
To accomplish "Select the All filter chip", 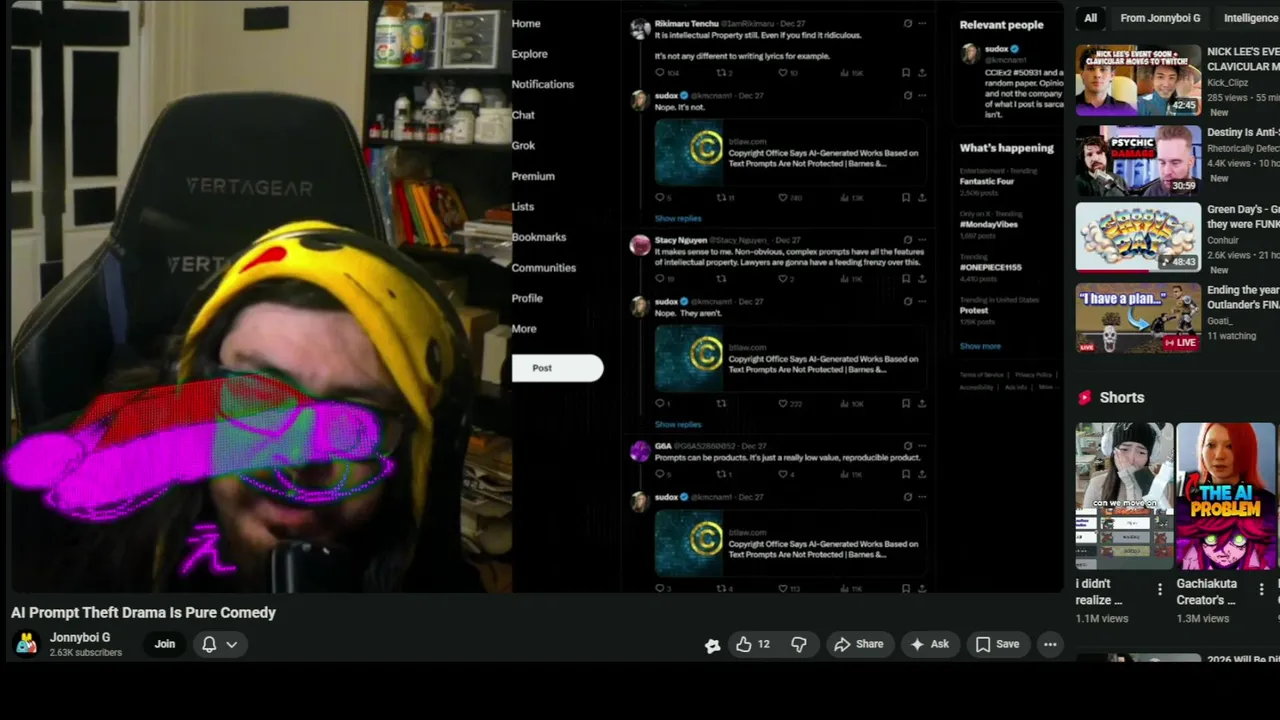I will [1091, 18].
